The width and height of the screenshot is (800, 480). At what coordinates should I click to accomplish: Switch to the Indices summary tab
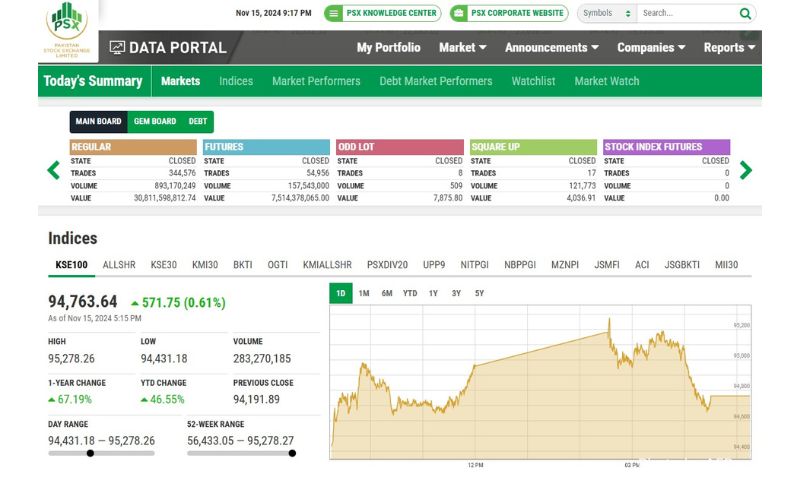coord(236,81)
